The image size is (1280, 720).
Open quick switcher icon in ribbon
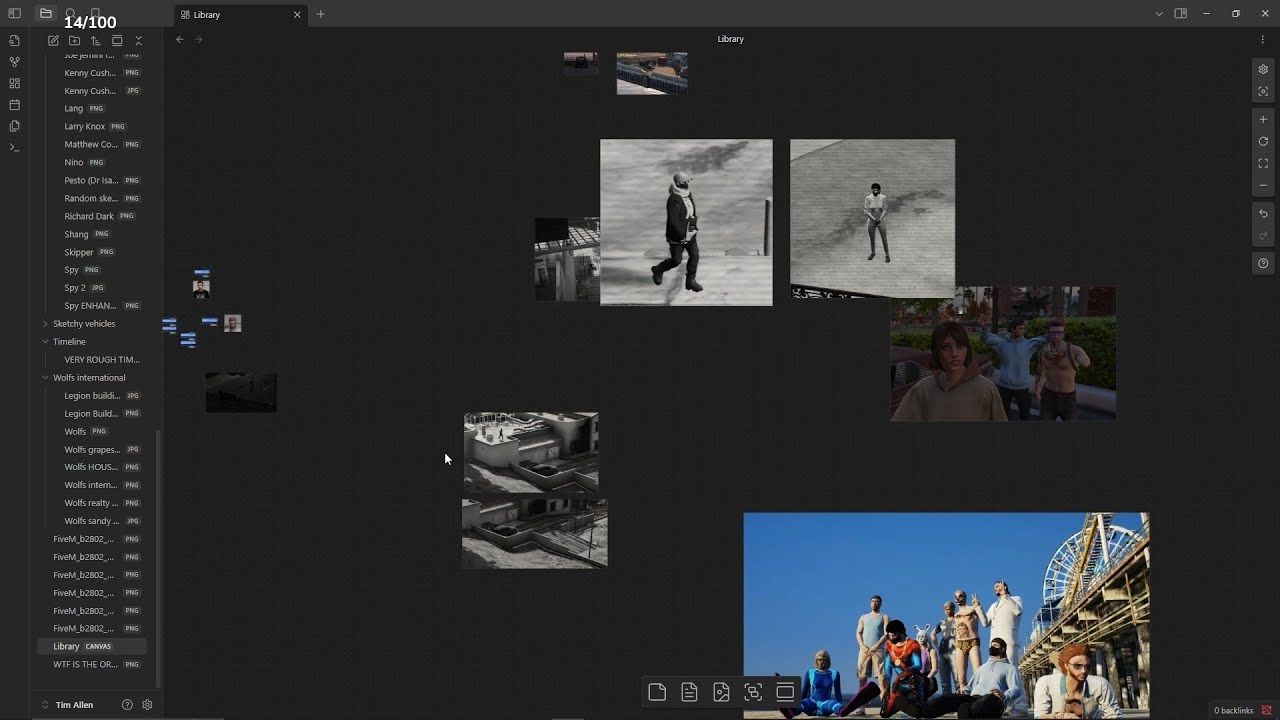point(14,41)
